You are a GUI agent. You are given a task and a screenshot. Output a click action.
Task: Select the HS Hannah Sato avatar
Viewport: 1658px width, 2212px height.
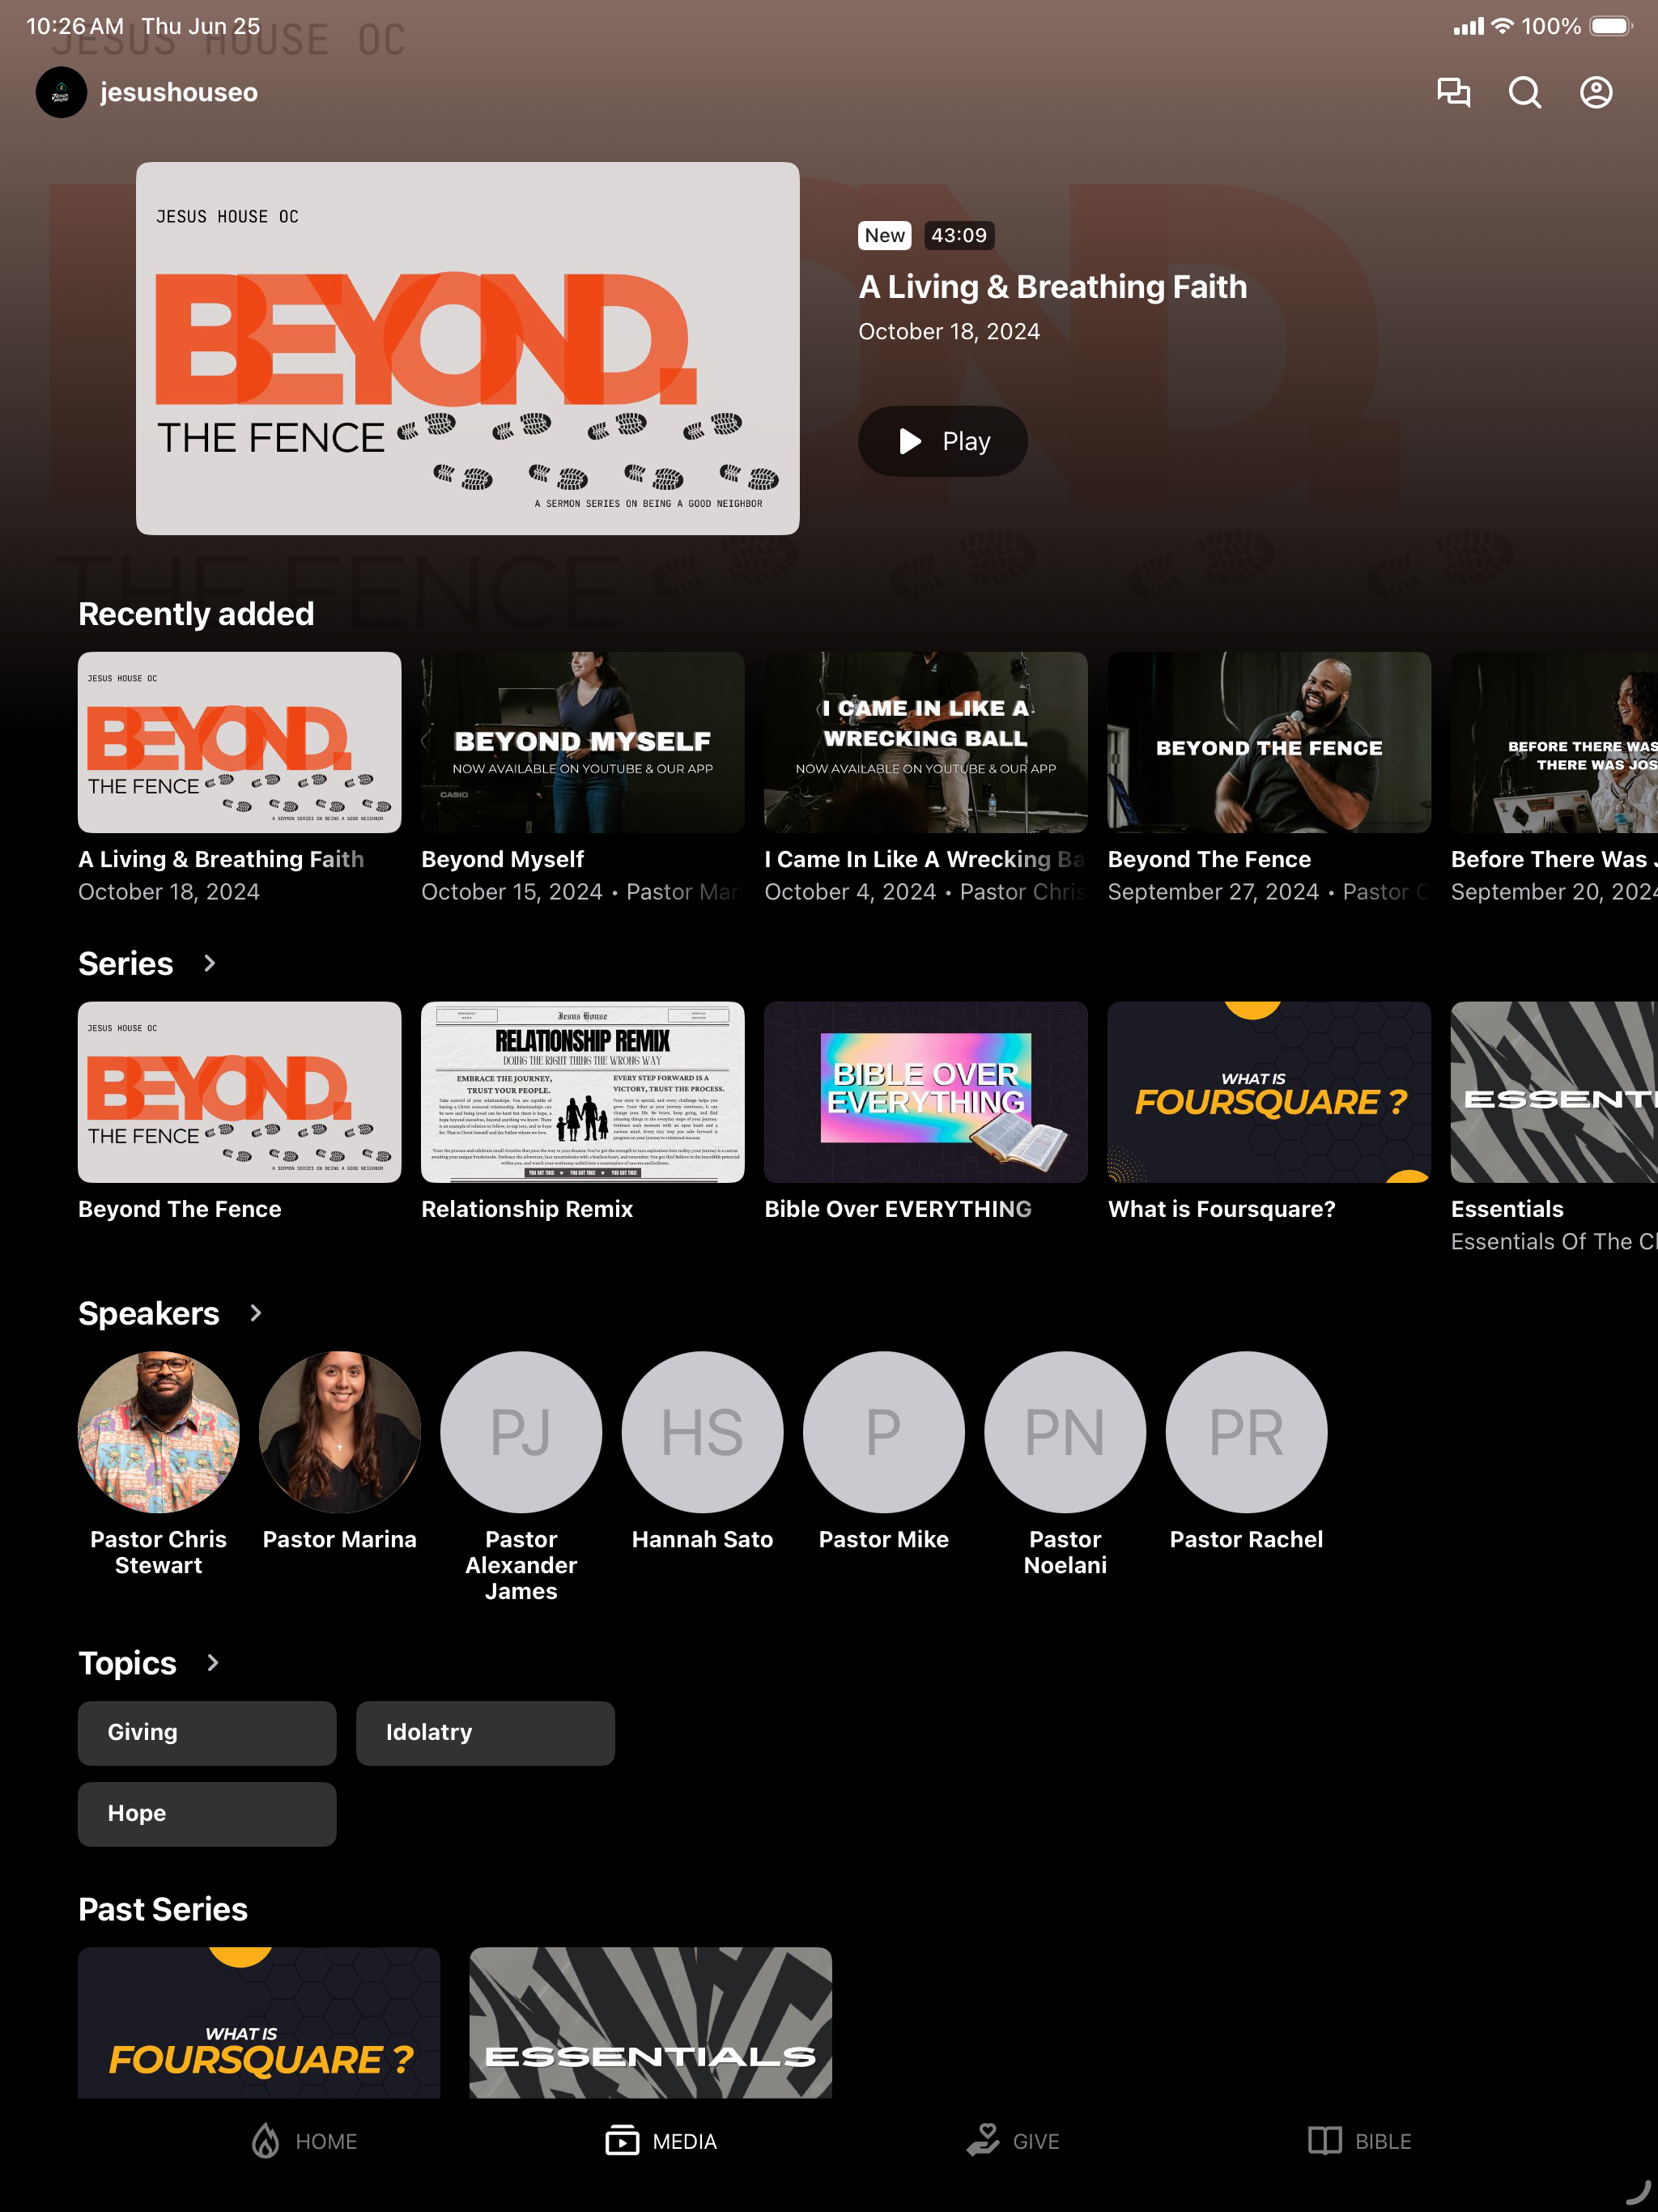702,1431
